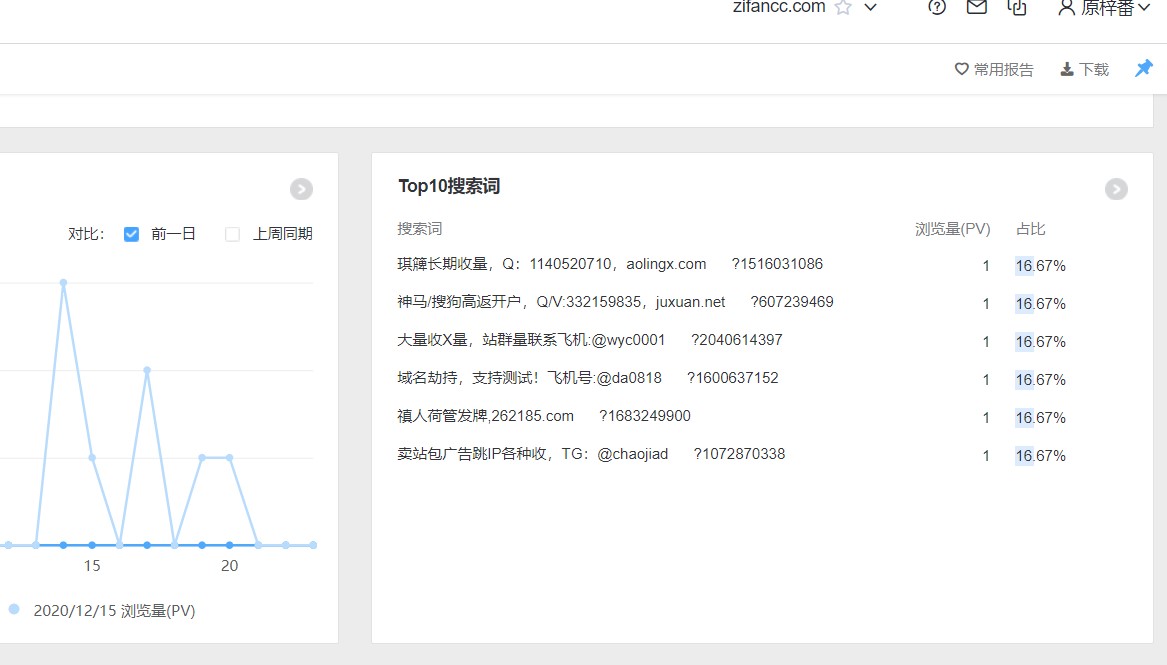Expand the zifancc.com site dropdown

click(870, 8)
